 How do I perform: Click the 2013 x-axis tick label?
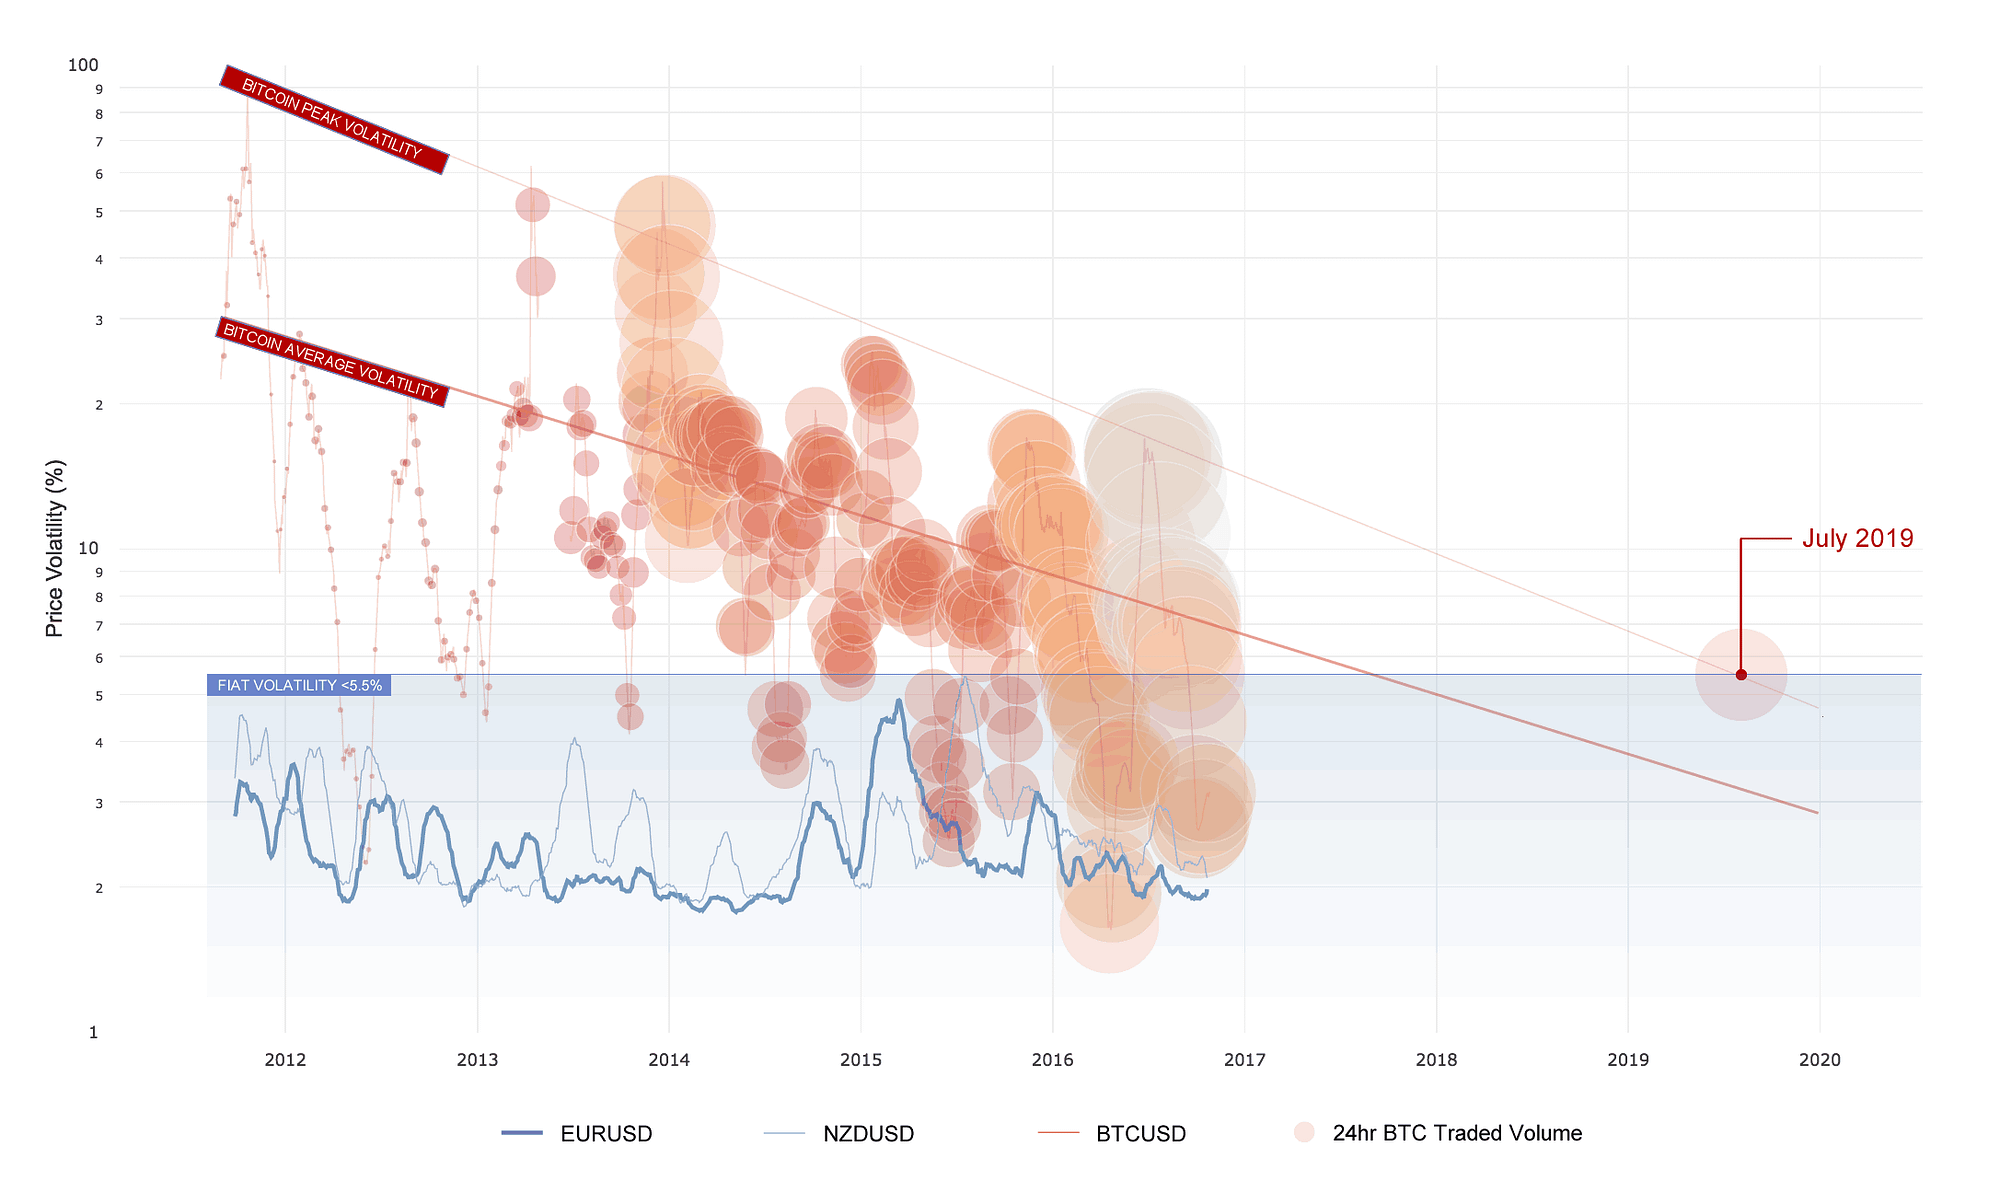(477, 1060)
